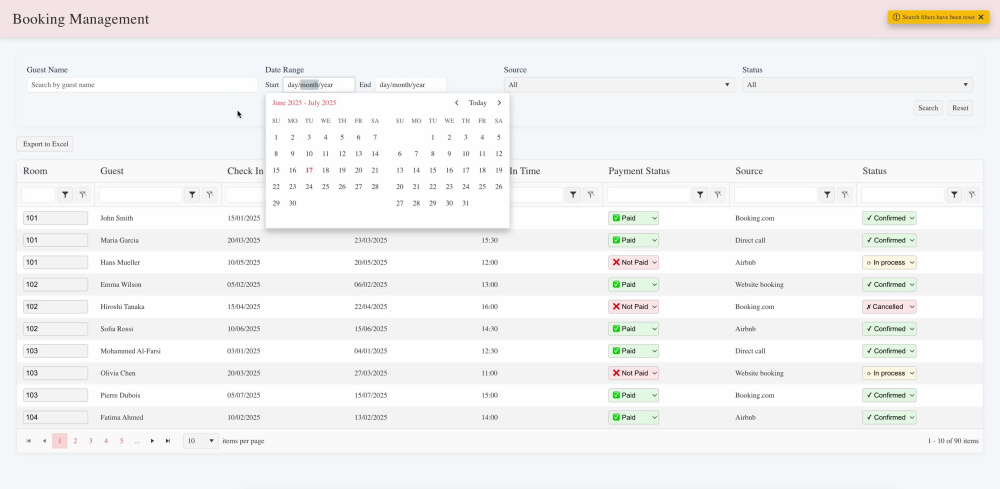
Task: Pick June 30 in the calendar
Action: pyautogui.click(x=293, y=203)
